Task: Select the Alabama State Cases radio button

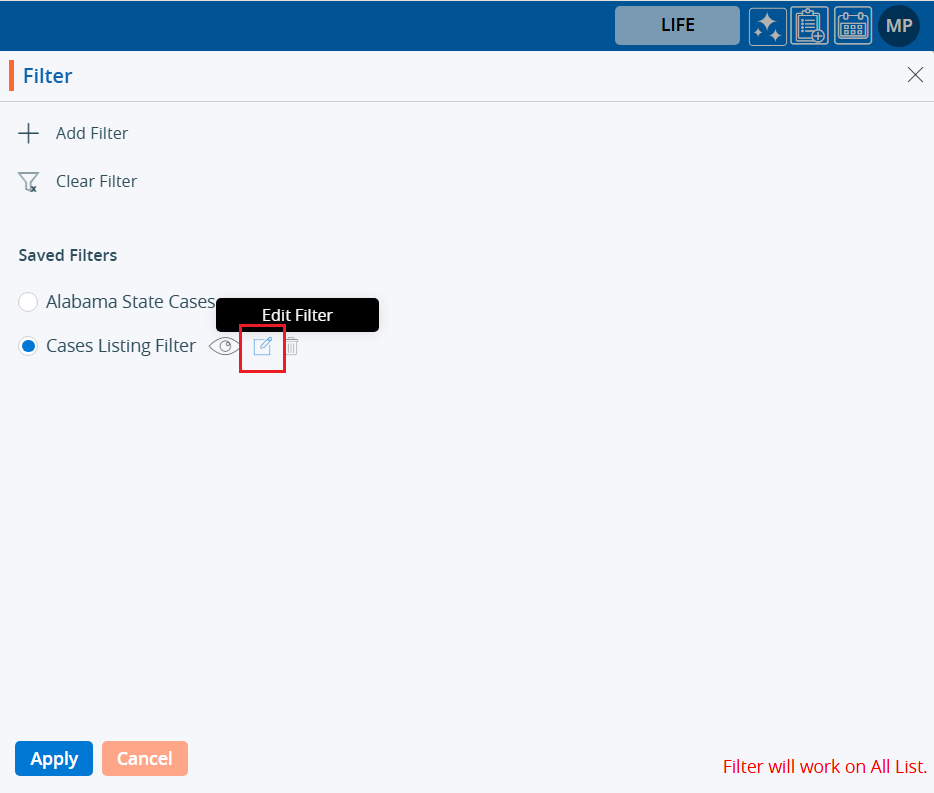Action: [28, 302]
